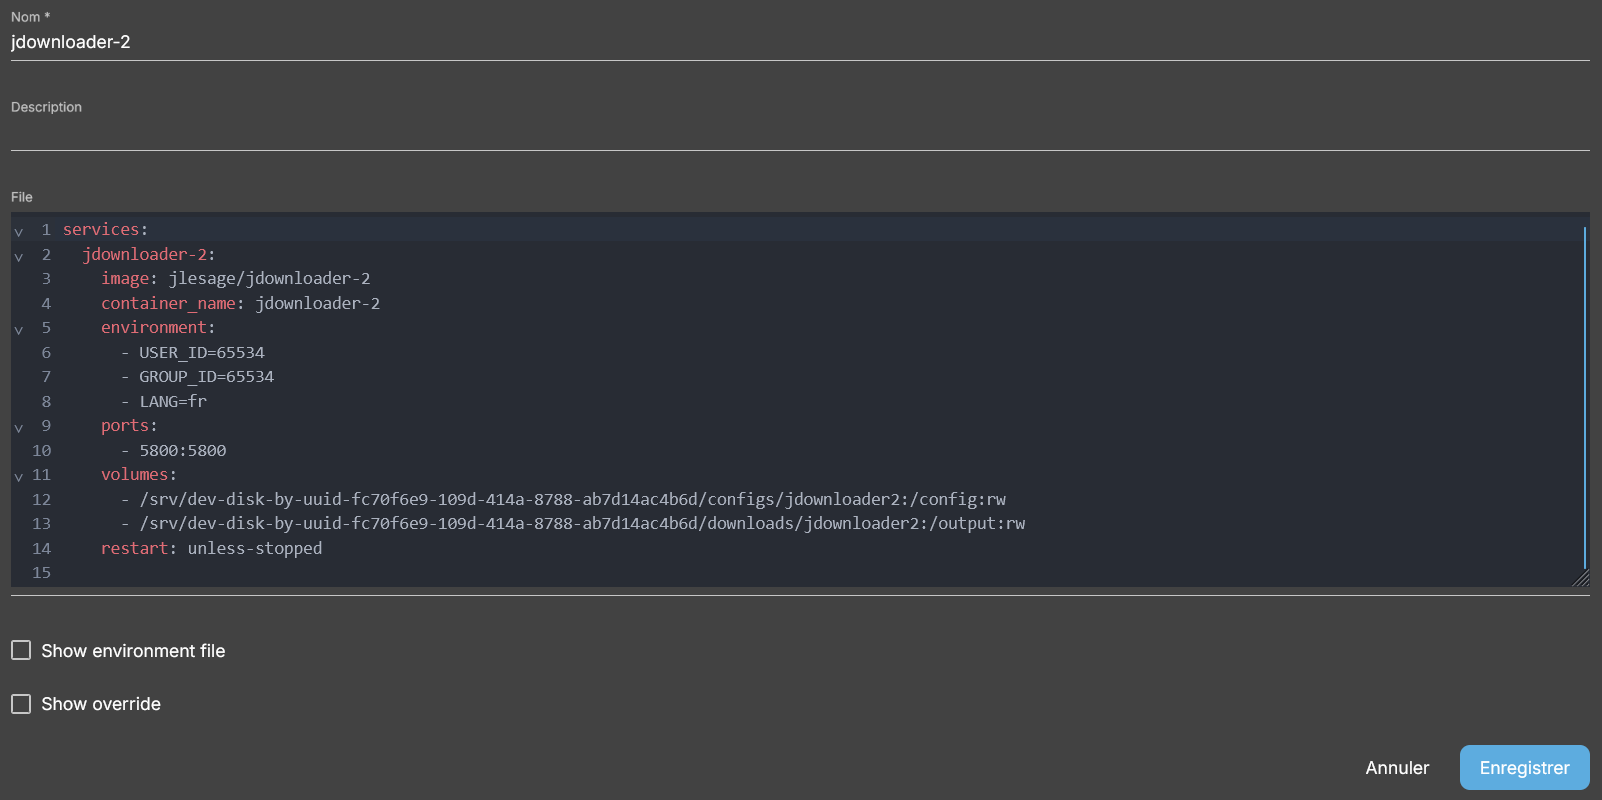Click the USER_ID=65534 line
This screenshot has height=800, width=1602.
point(192,352)
